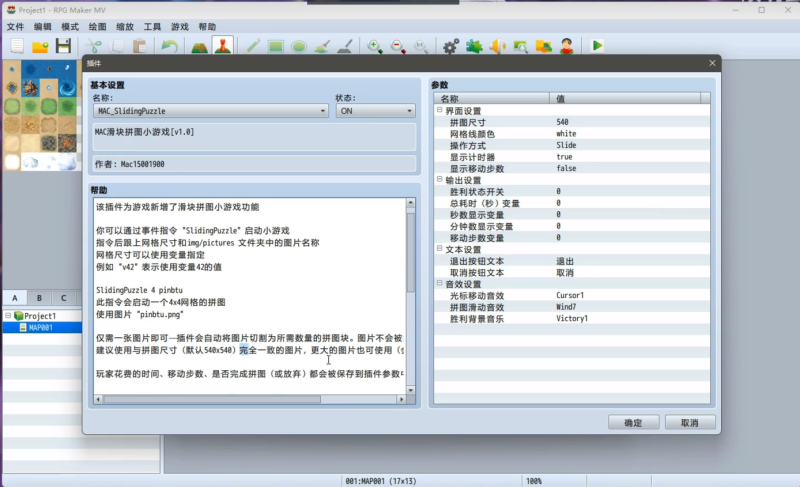
Task: Pick the water whirlpool tile in palette
Action: coord(67,88)
